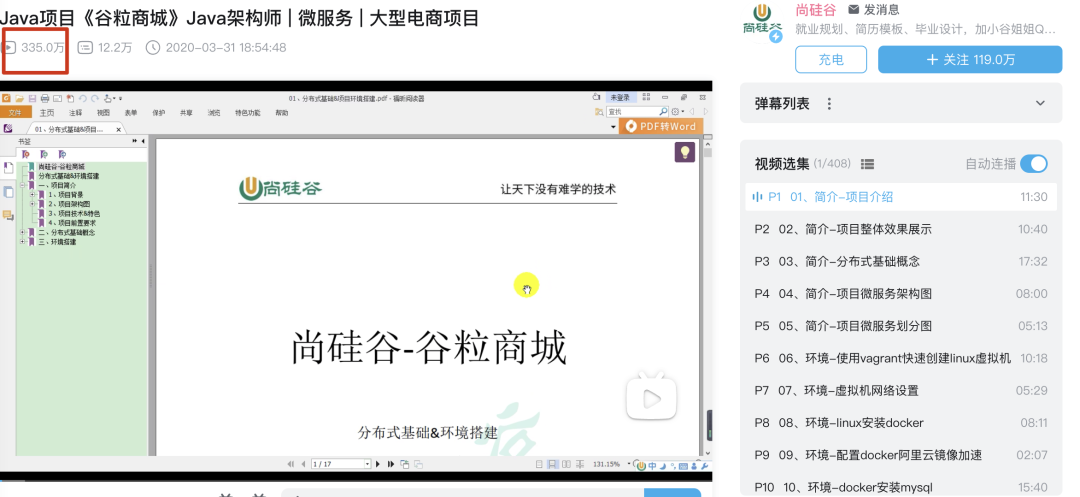This screenshot has width=1080, height=497.
Task: Click the 充电 button
Action: (x=831, y=59)
